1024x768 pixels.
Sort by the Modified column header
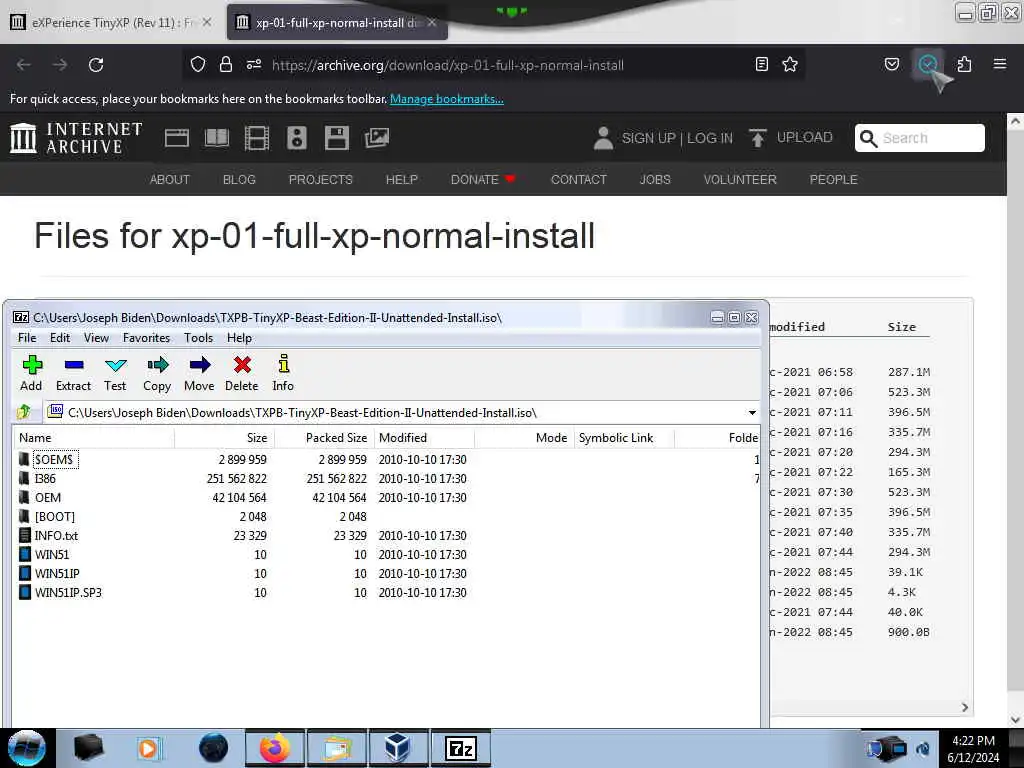pos(424,438)
